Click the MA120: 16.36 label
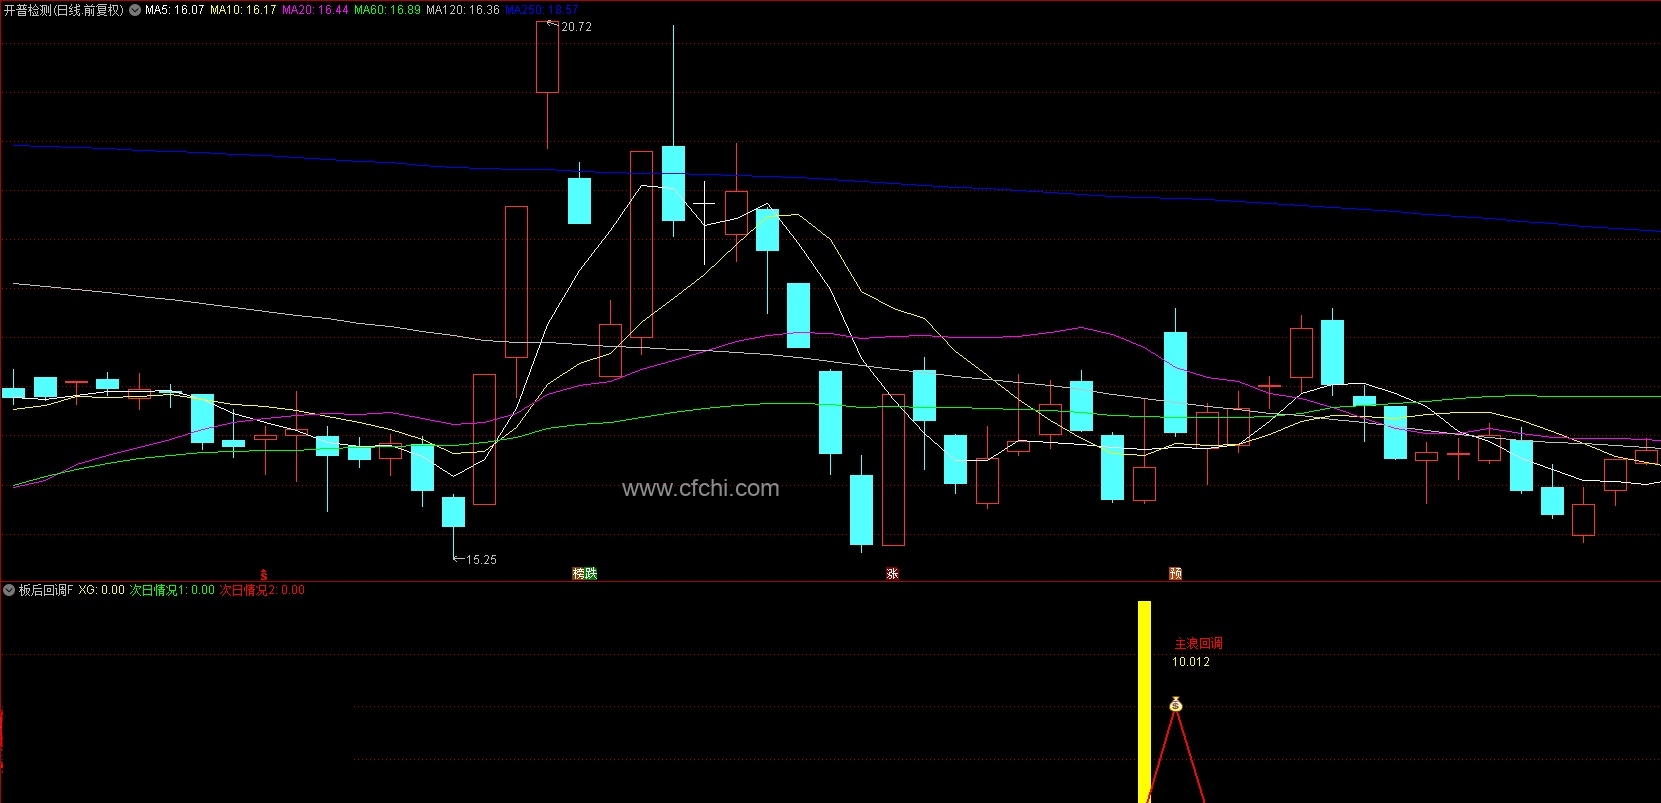1661x803 pixels. (x=463, y=10)
